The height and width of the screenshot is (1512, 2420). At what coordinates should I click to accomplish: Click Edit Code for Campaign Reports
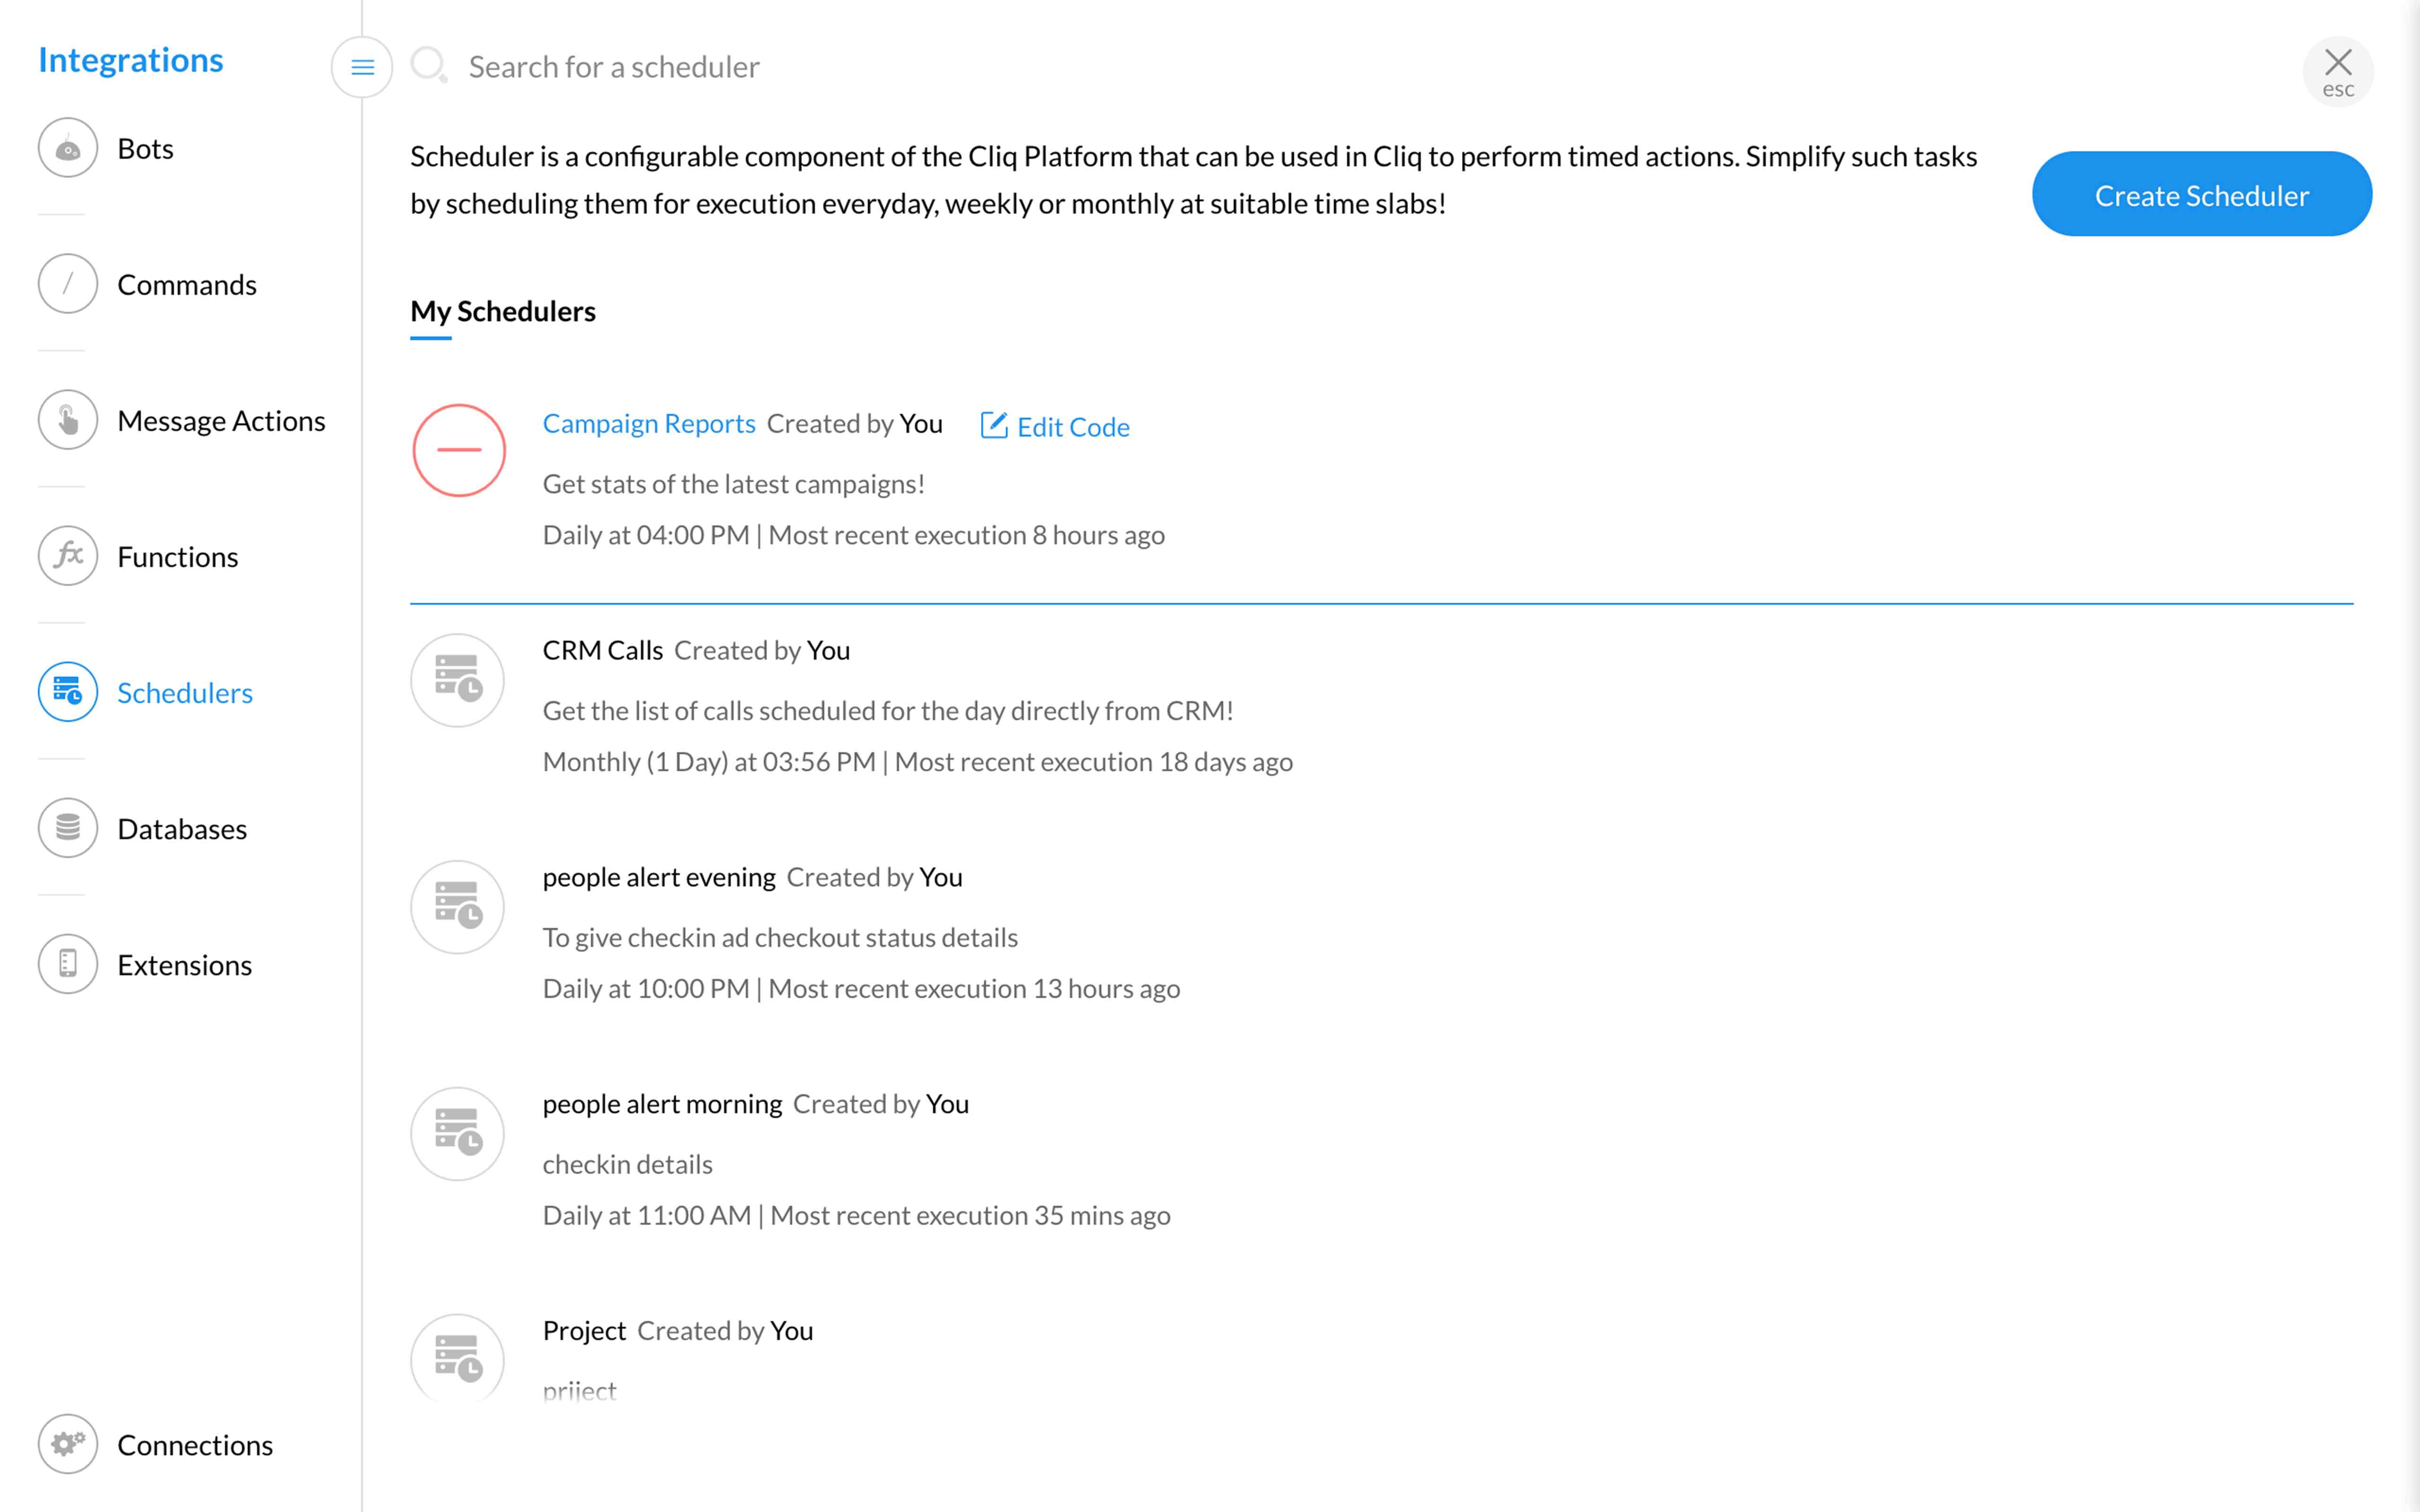pos(1054,426)
